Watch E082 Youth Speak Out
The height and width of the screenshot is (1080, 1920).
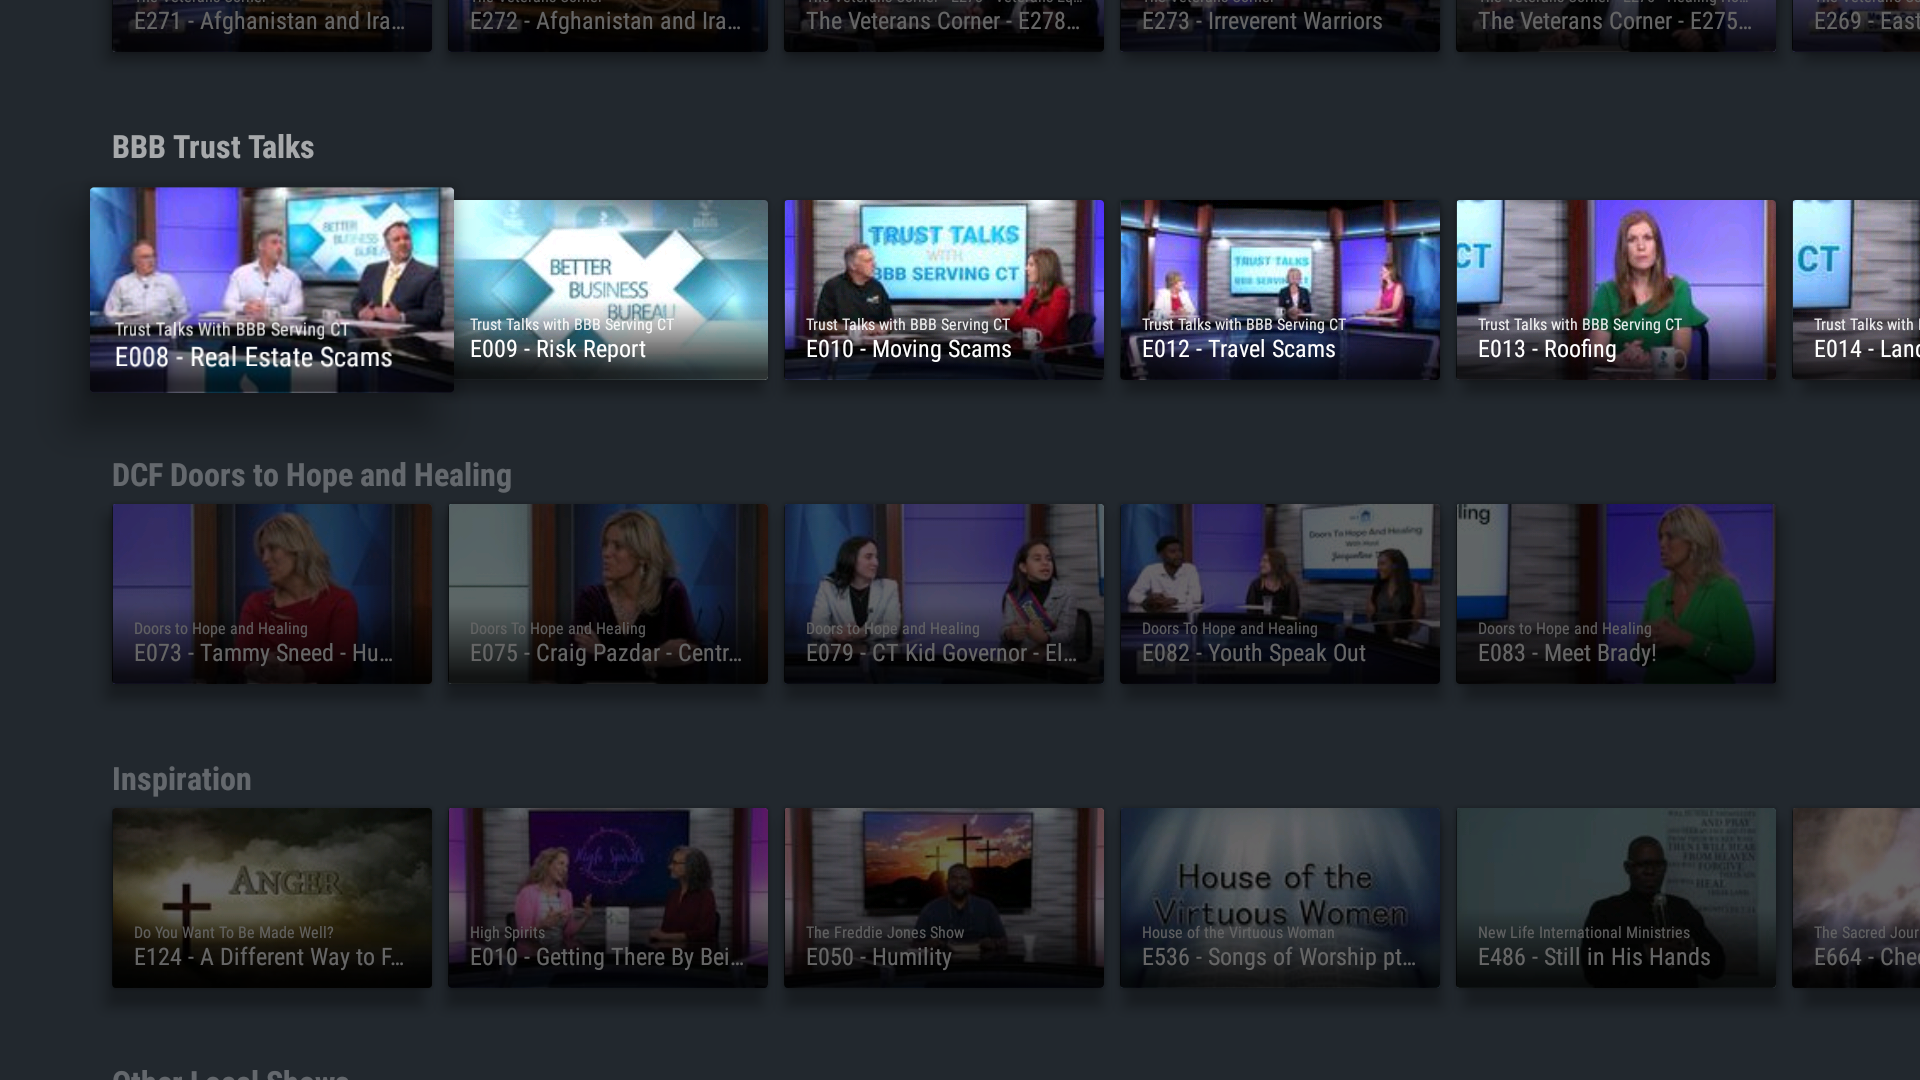[x=1280, y=593]
